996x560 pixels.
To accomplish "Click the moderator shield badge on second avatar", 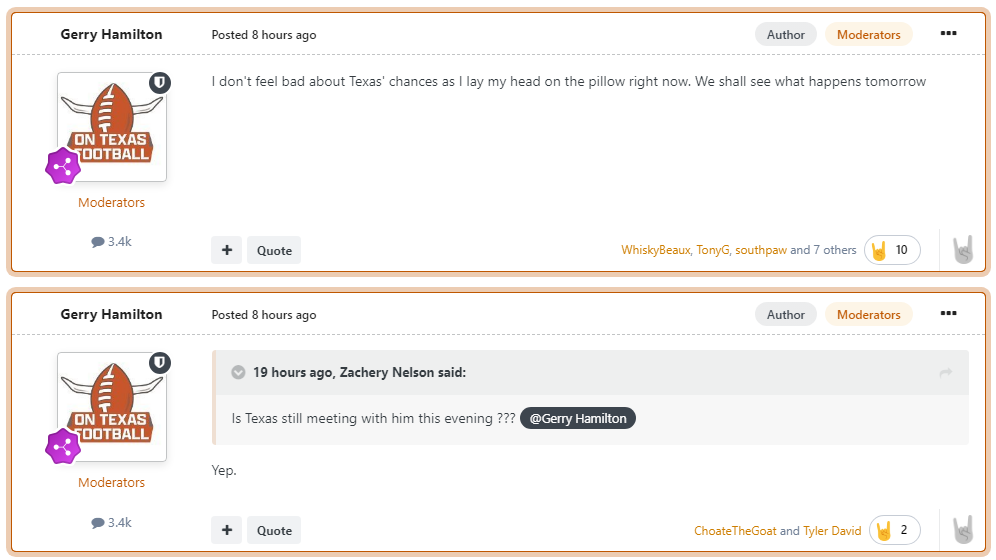I will click(160, 362).
